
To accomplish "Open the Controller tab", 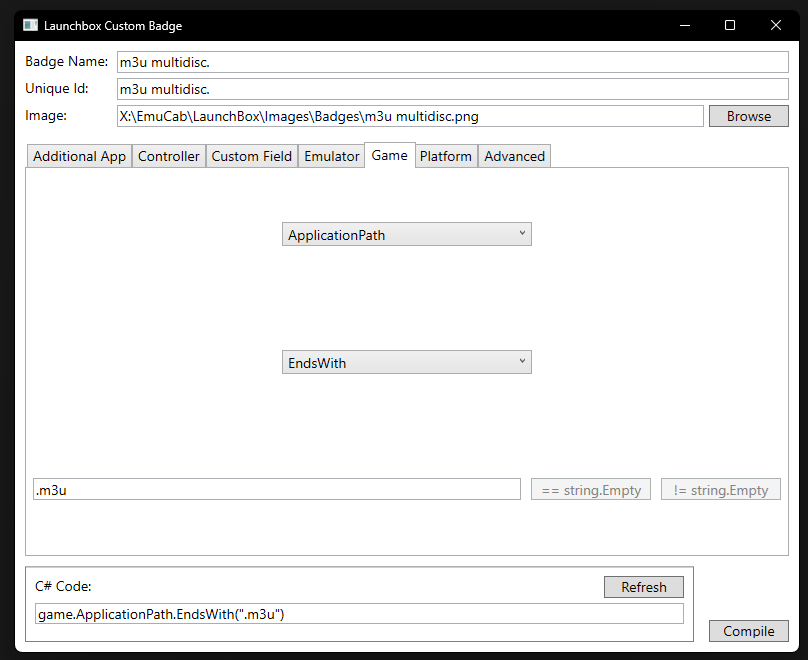I will pyautogui.click(x=168, y=156).
